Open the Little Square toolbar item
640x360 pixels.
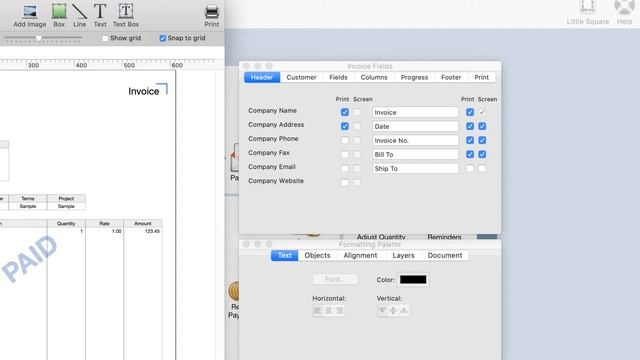point(587,13)
